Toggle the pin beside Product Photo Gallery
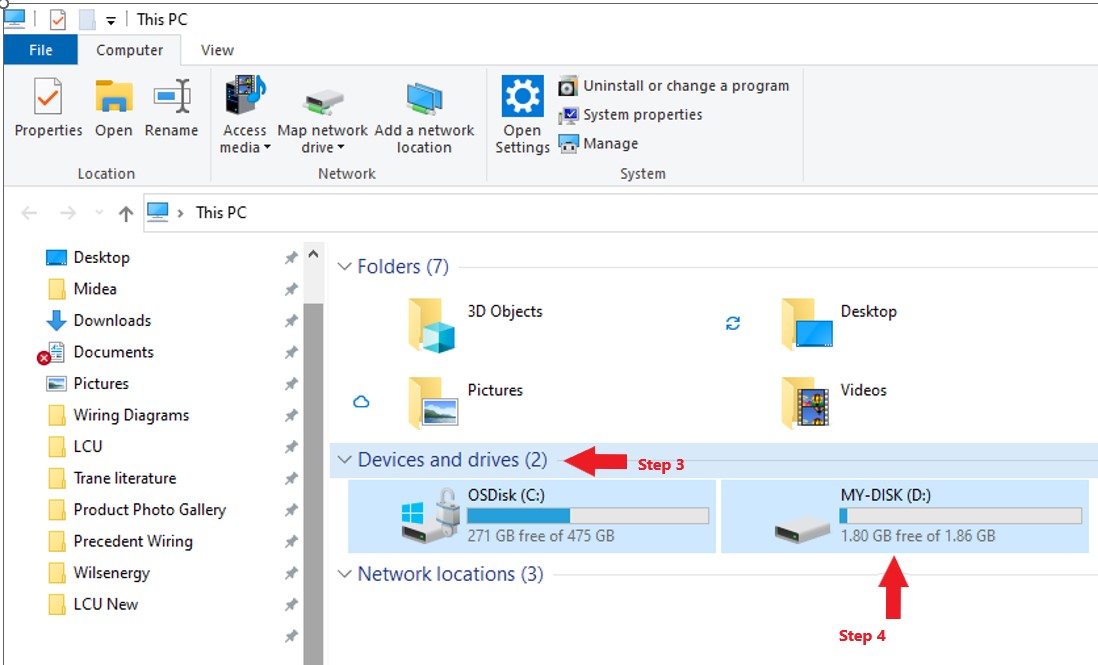This screenshot has height=665, width=1098. point(291,510)
